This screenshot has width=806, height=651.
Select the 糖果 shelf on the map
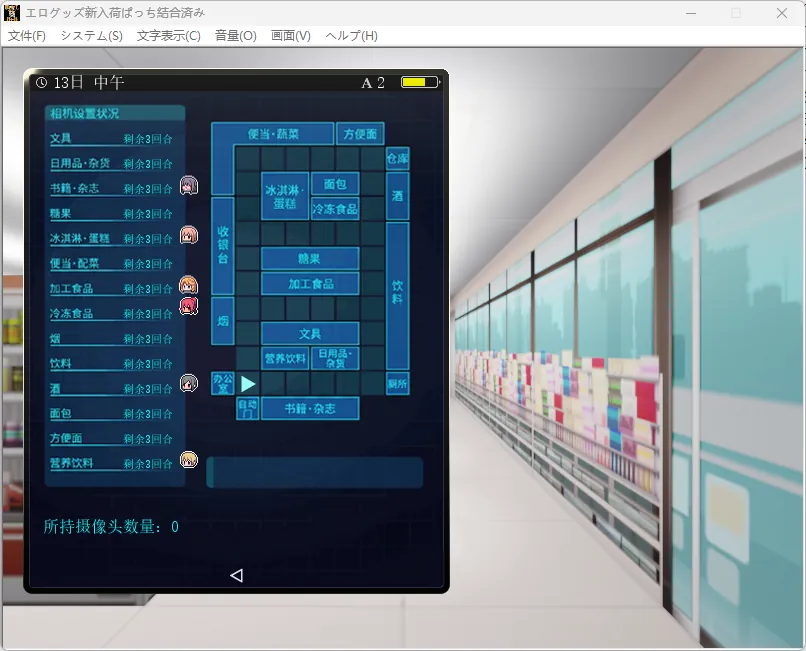(x=310, y=259)
